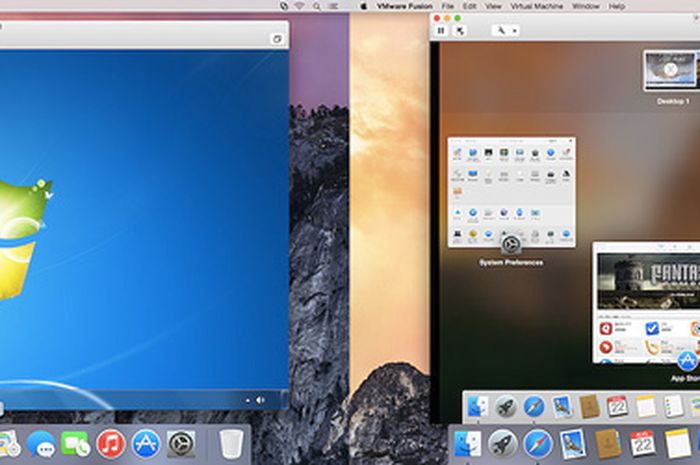Click the System Preferences gear badge icon
Image resolution: width=700 pixels, height=465 pixels.
pyautogui.click(x=511, y=245)
